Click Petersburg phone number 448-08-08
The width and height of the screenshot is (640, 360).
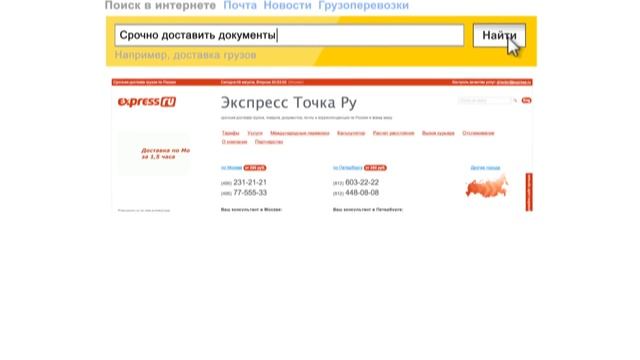coord(362,193)
